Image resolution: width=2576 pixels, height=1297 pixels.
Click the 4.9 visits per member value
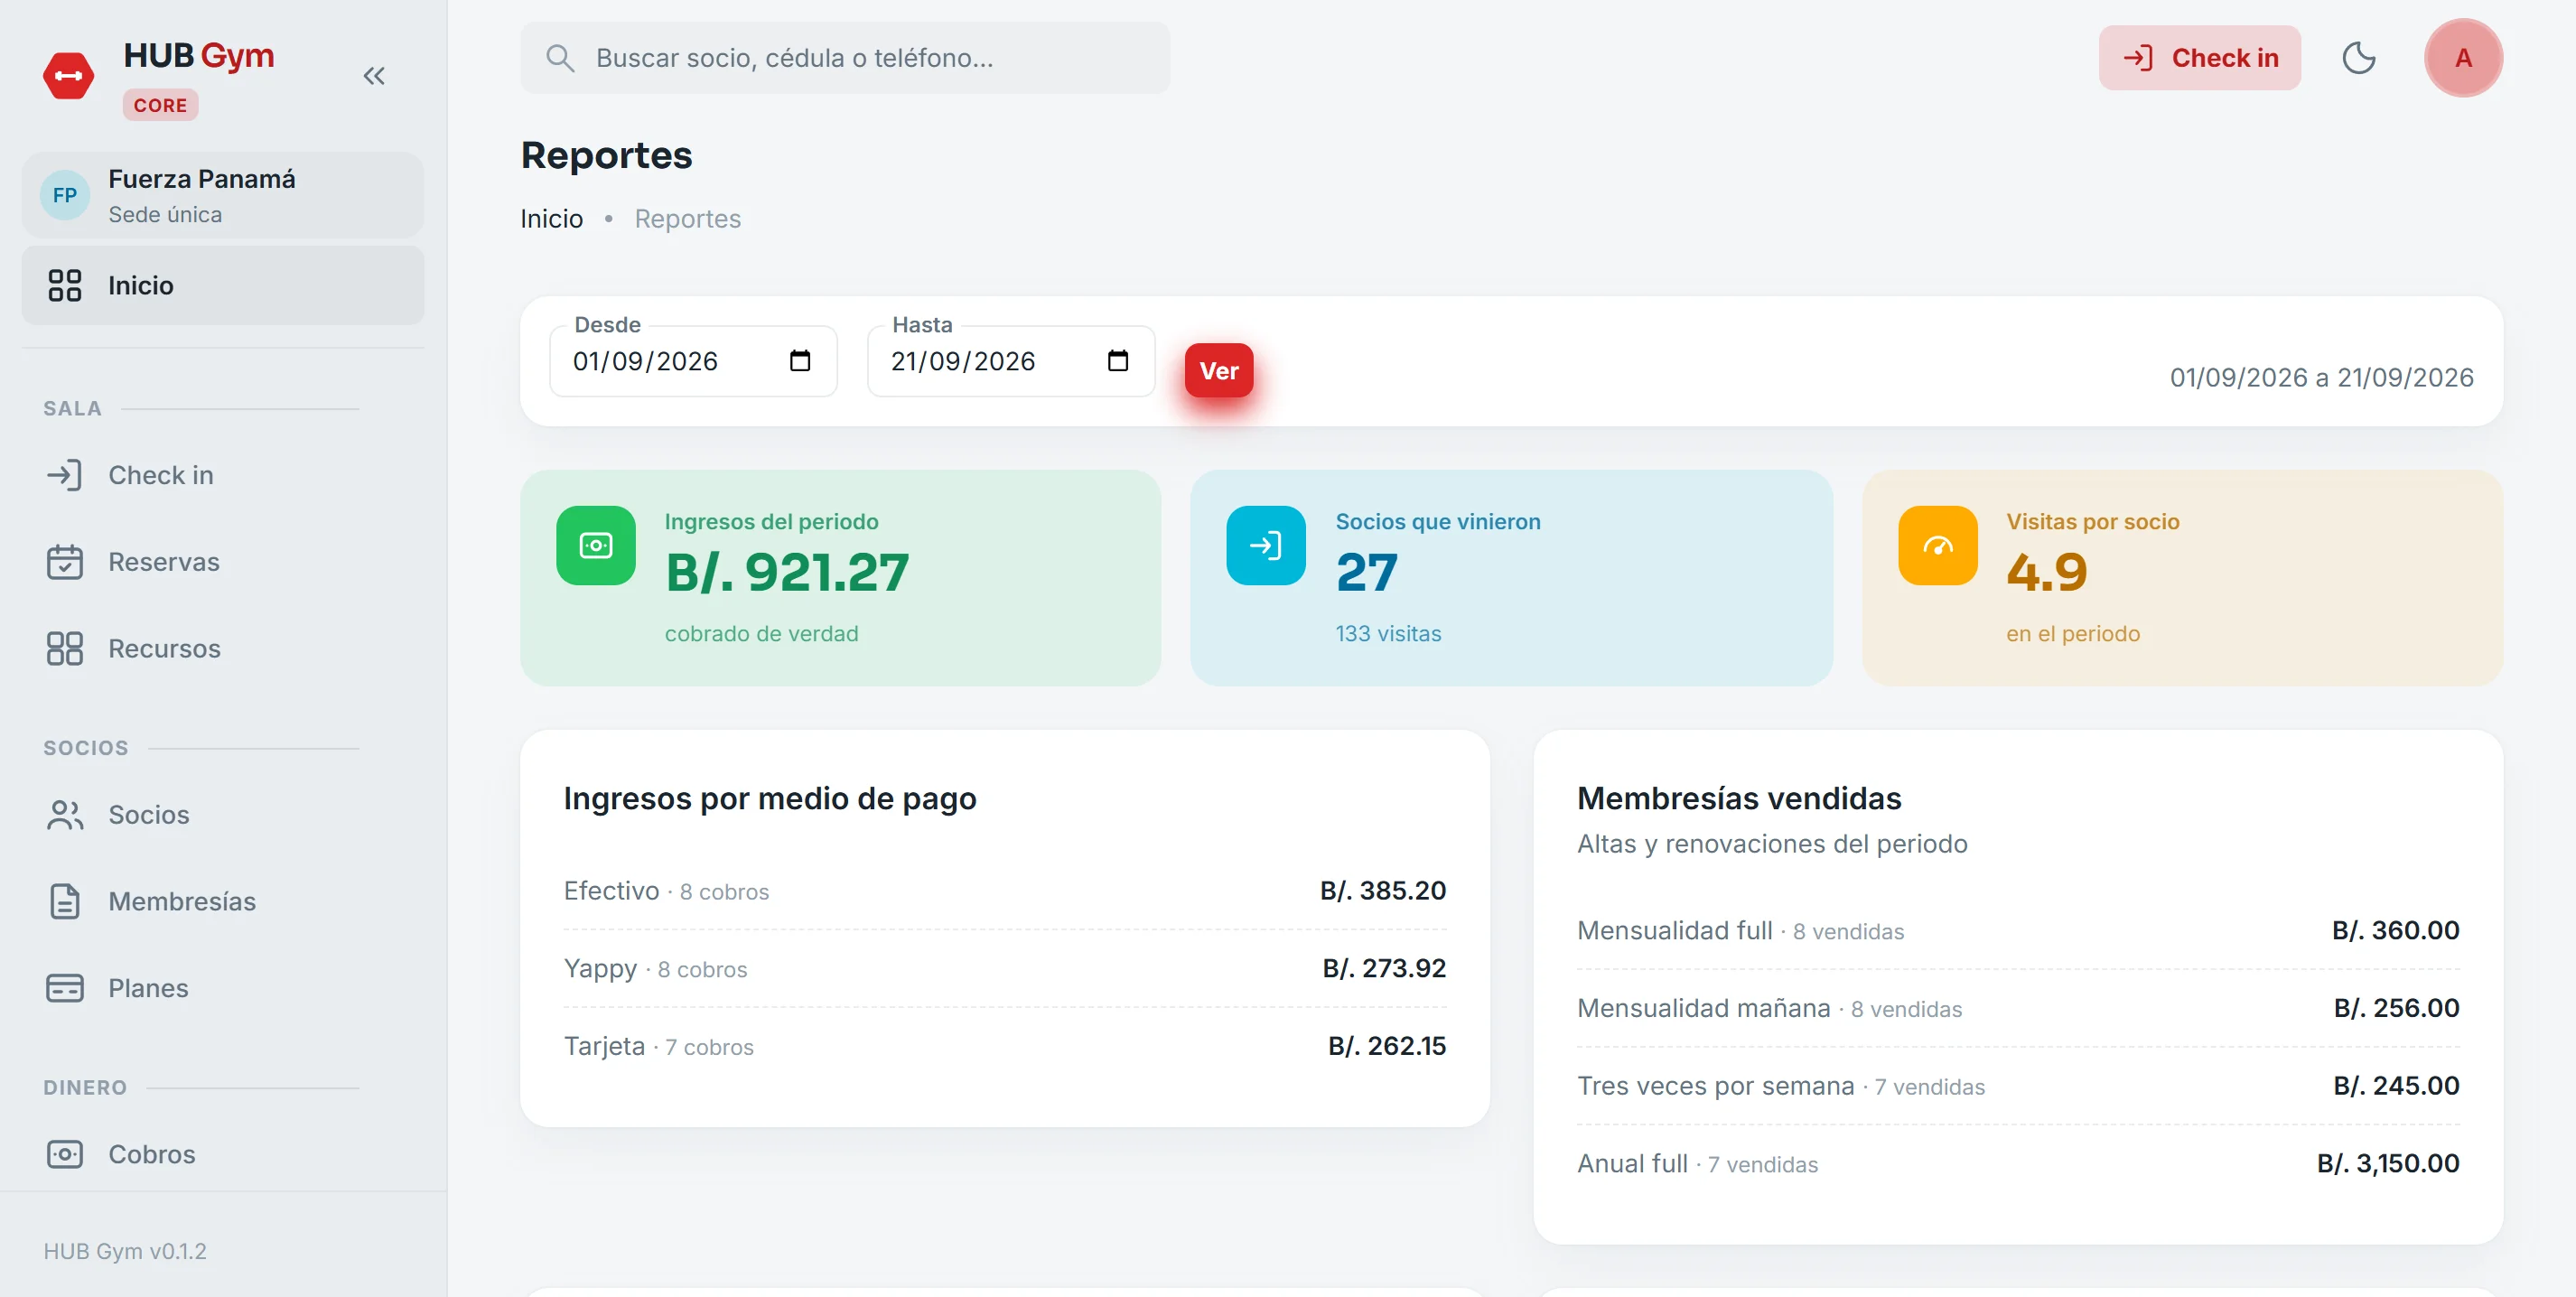pos(2047,573)
